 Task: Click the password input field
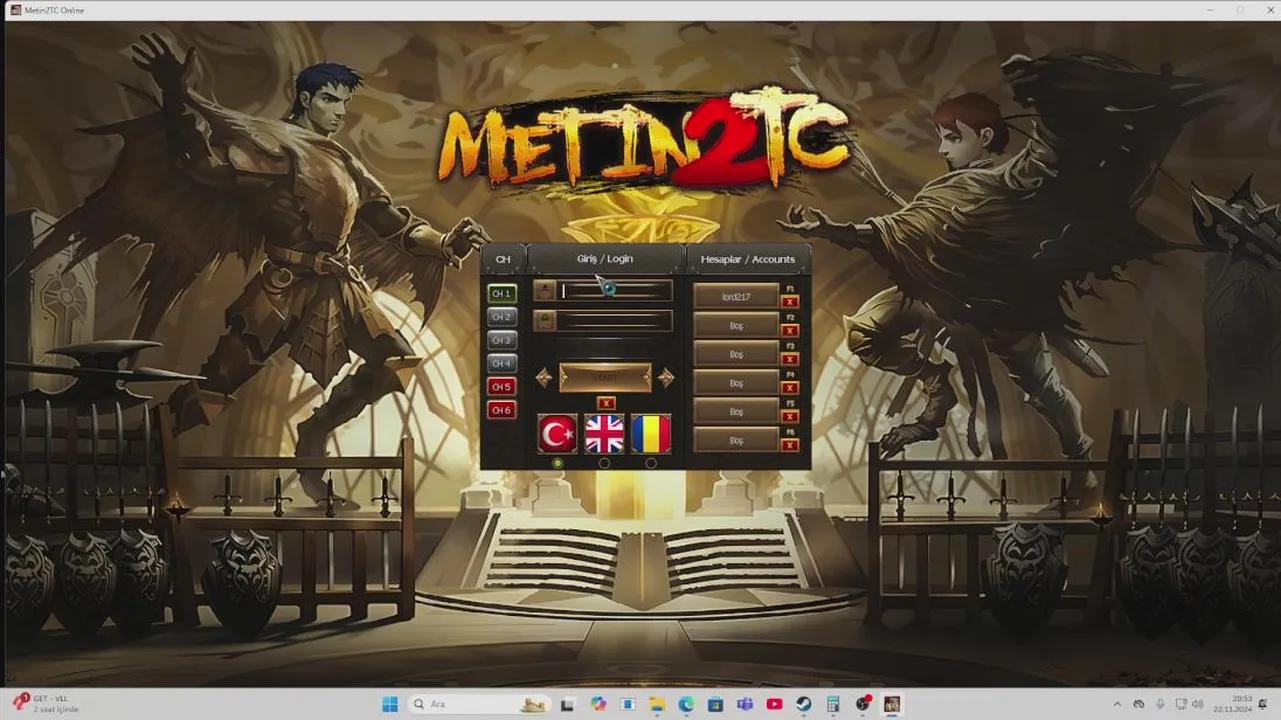click(615, 321)
